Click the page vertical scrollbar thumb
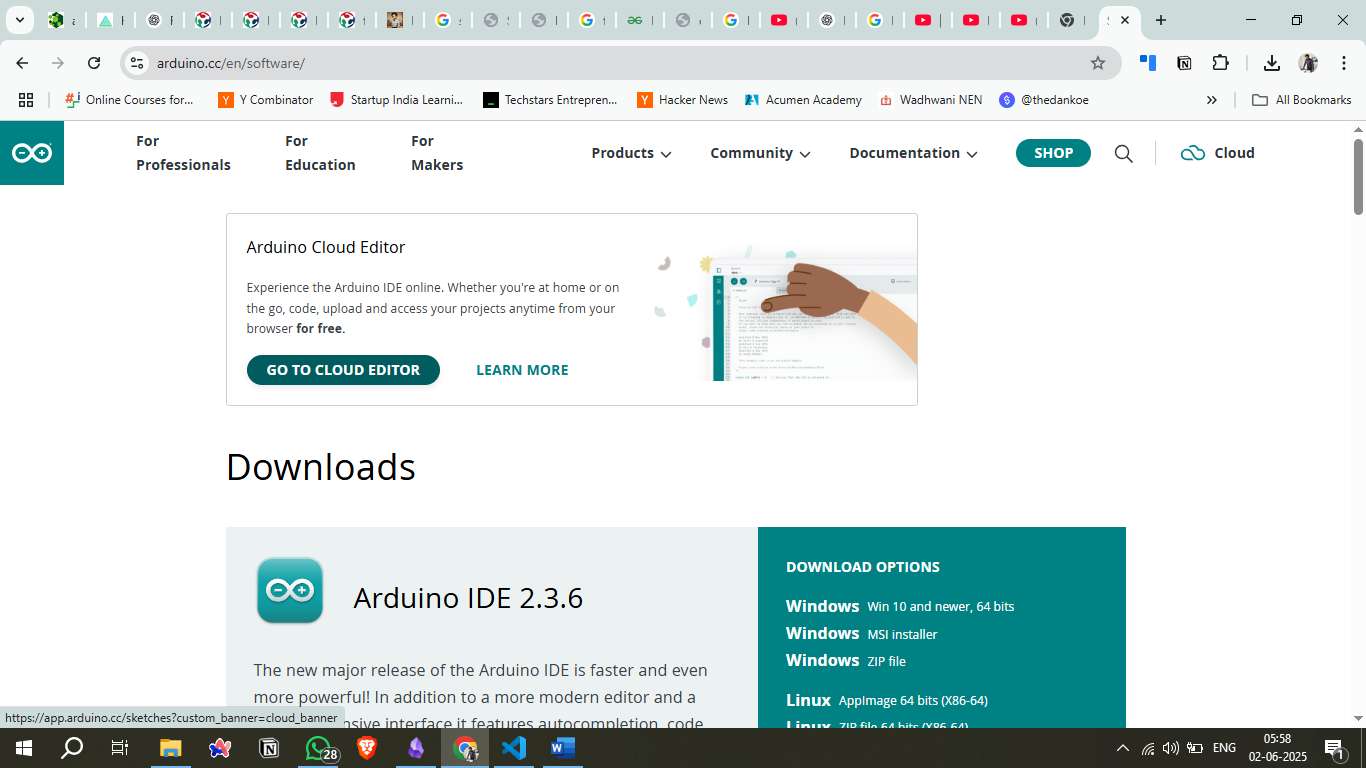 [x=1358, y=176]
